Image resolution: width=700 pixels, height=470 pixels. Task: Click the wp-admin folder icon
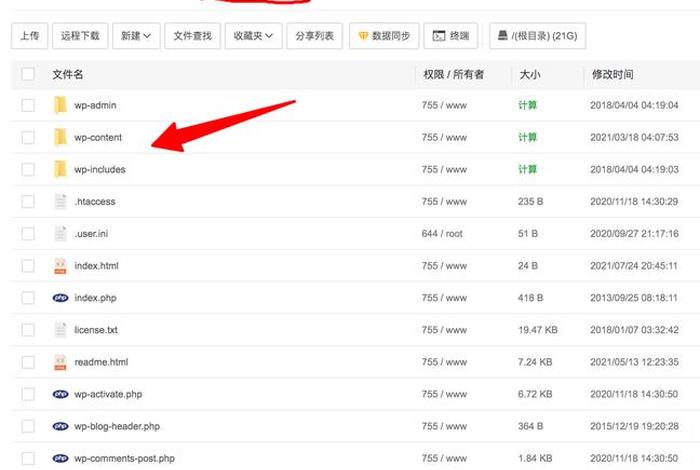click(60, 105)
